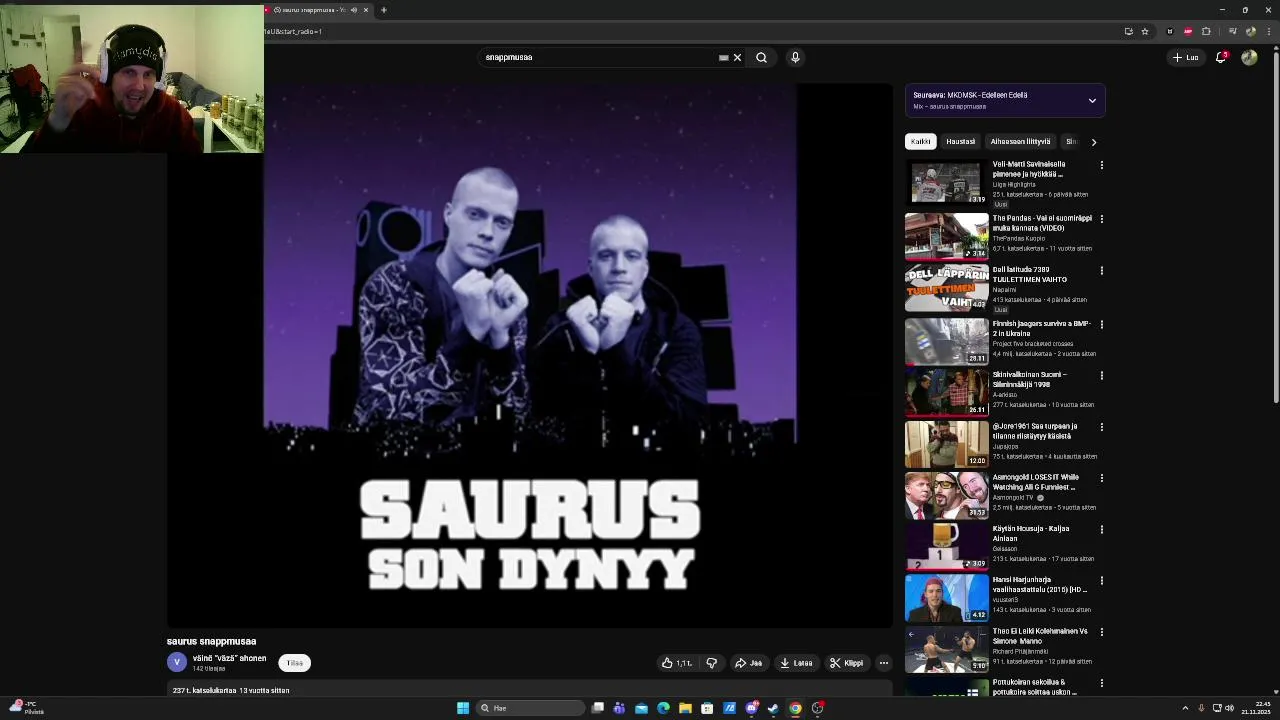This screenshot has height=720, width=1280.
Task: Click the install app icon in address bar
Action: coord(1128,31)
